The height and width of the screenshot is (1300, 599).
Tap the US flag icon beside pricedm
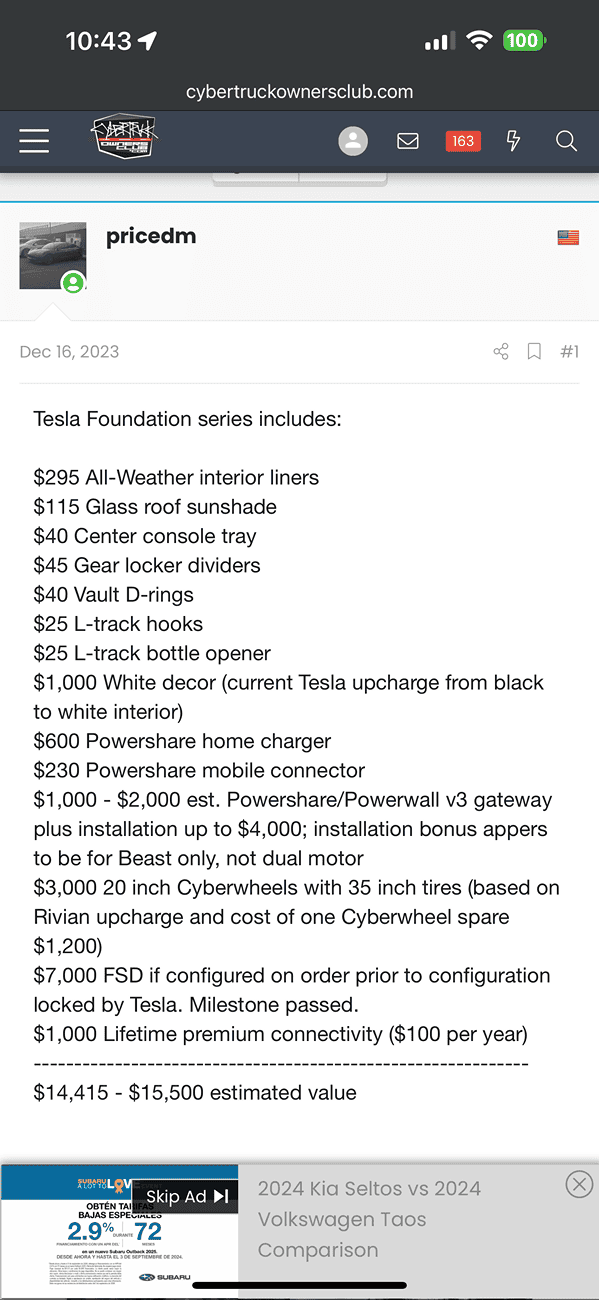568,238
